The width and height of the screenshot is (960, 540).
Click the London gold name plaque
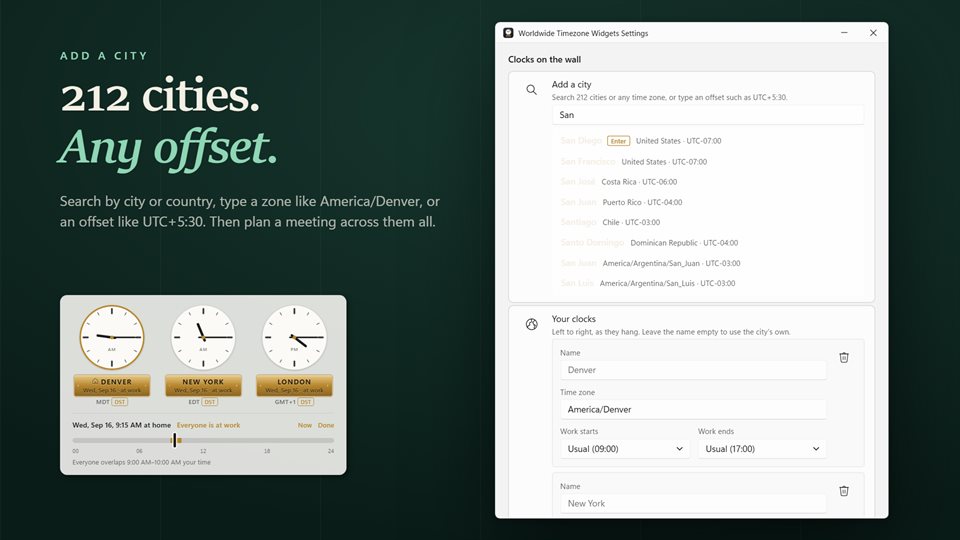[x=294, y=385]
